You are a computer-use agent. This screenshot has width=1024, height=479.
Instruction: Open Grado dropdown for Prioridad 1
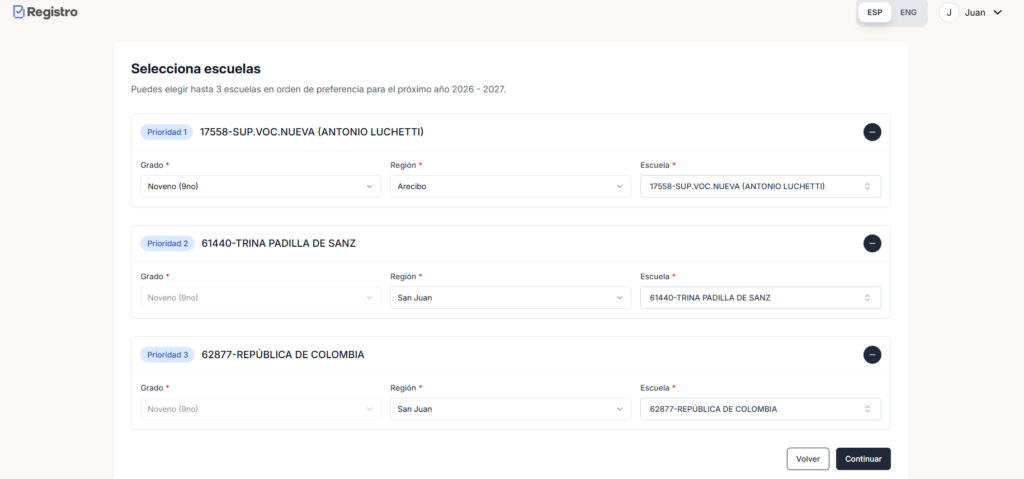click(x=260, y=186)
